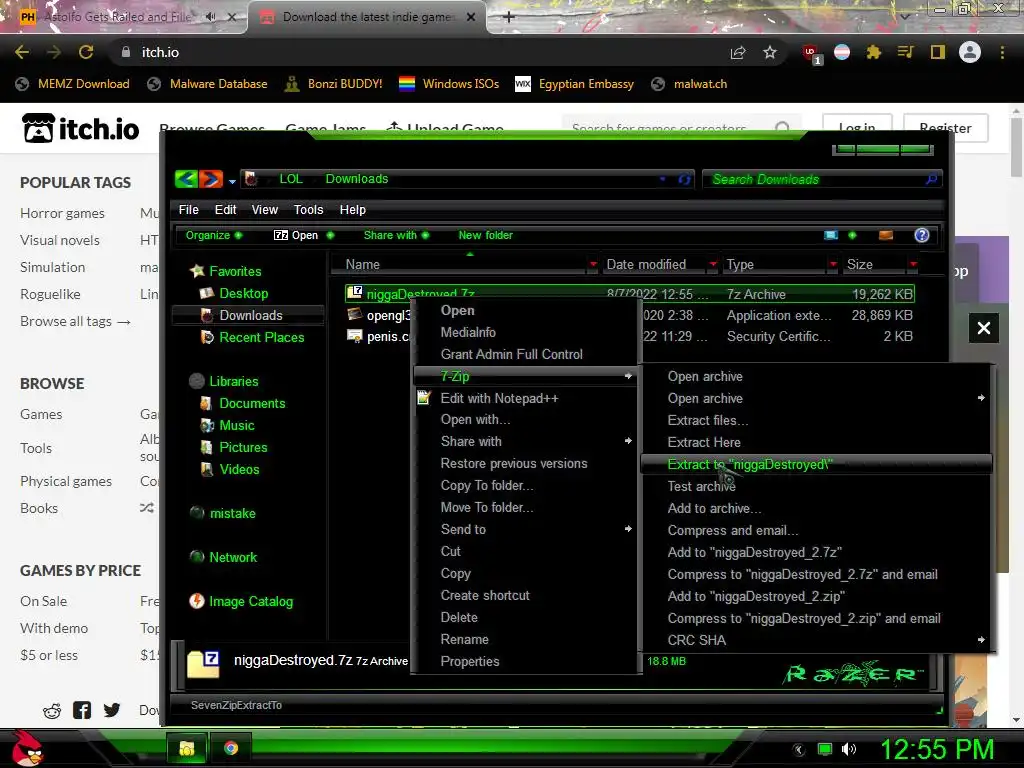This screenshot has width=1024, height=768.
Task: Open the File menu in Explorer
Action: 189,210
